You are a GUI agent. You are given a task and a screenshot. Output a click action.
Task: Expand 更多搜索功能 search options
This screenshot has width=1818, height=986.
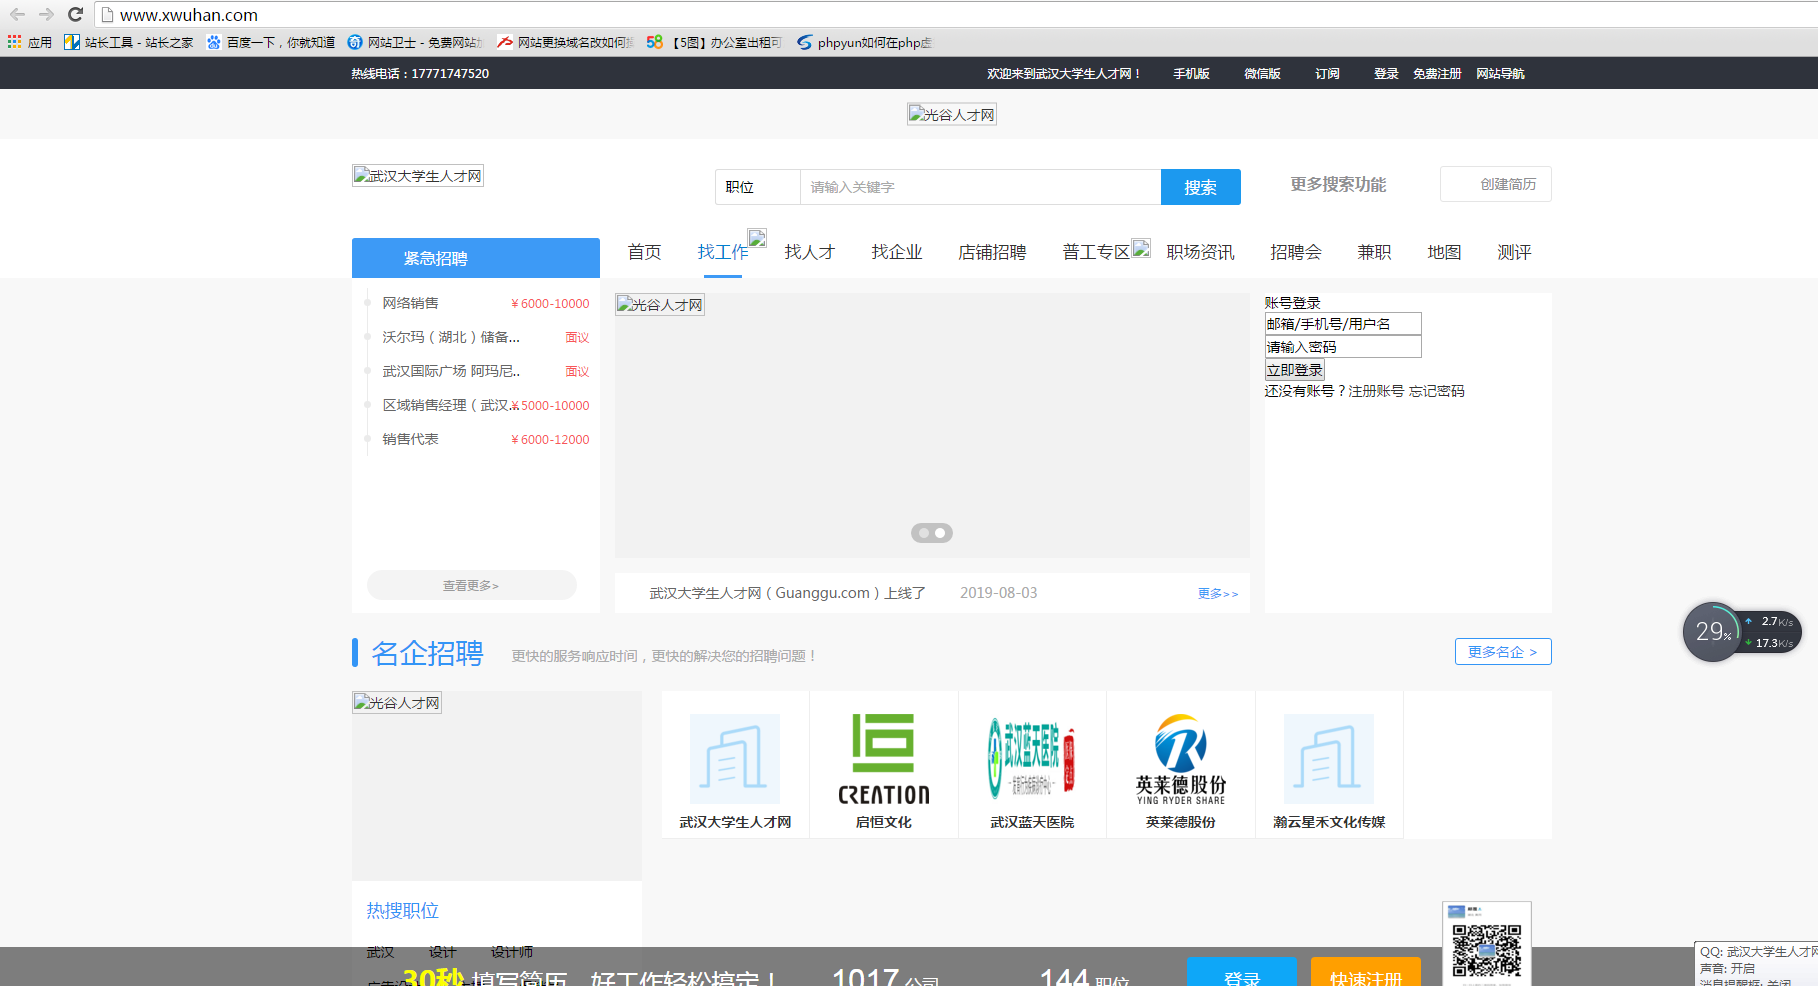coord(1337,184)
